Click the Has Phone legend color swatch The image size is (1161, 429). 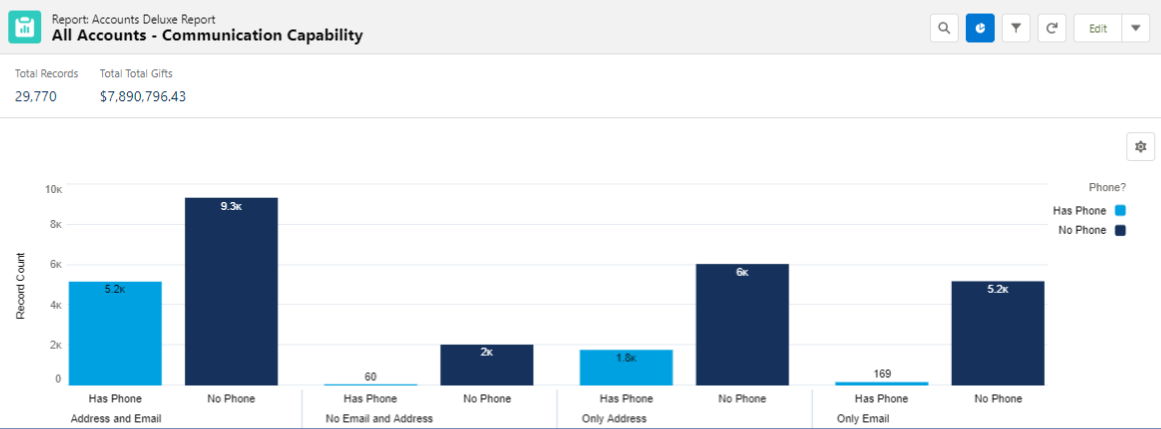1120,211
